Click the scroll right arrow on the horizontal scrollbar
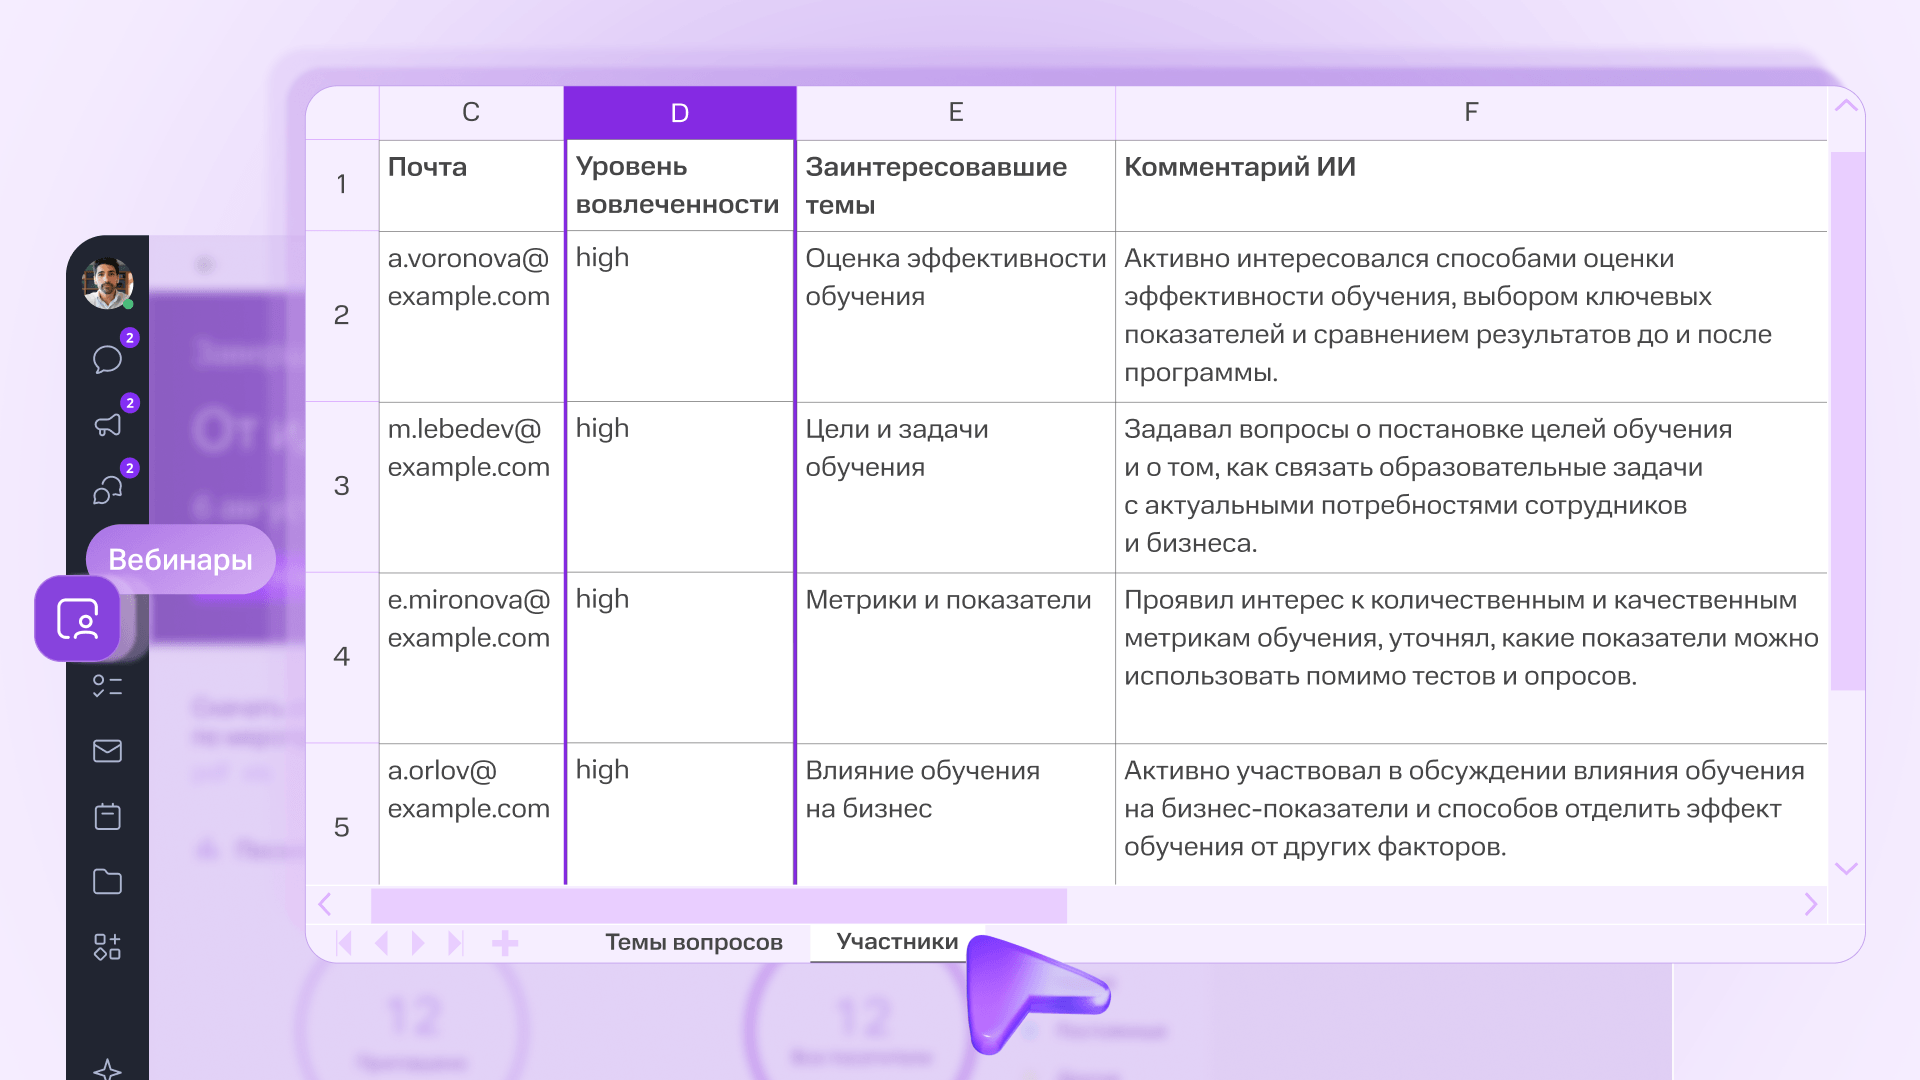1920x1080 pixels. pyautogui.click(x=1811, y=905)
